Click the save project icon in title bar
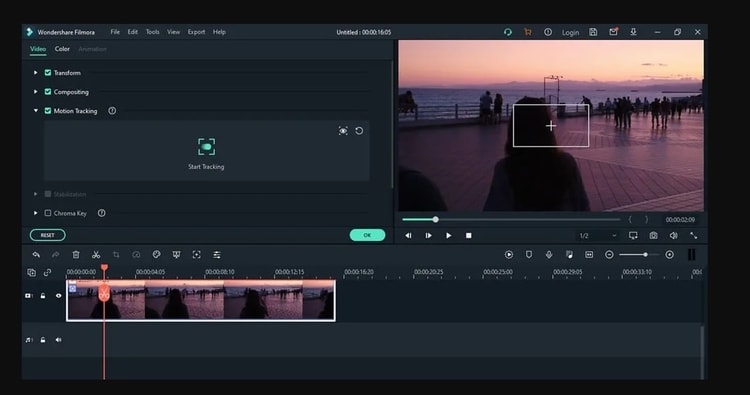The image size is (750, 395). point(593,32)
